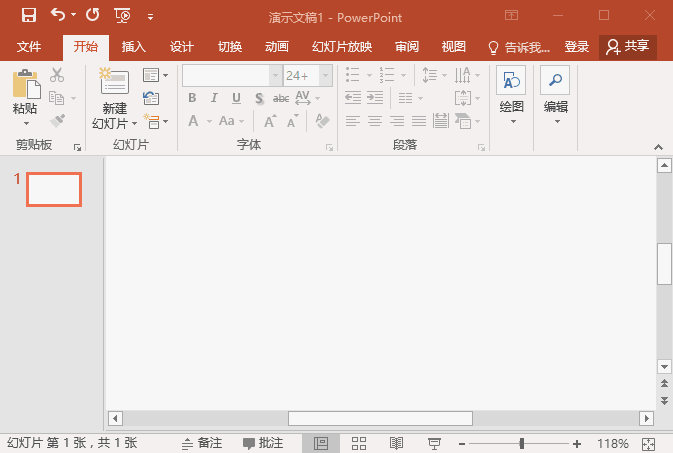The height and width of the screenshot is (453, 673).
Task: Click Clear All Formatting eraser icon
Action: [322, 121]
